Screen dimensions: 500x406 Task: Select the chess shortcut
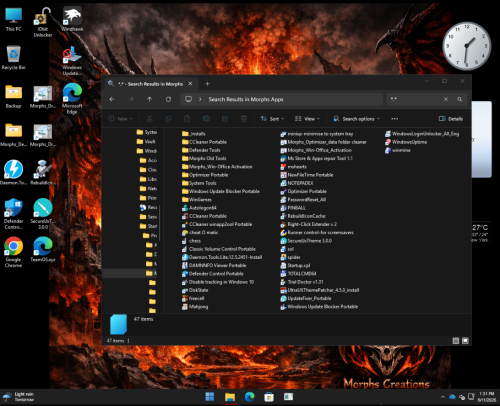(191, 241)
